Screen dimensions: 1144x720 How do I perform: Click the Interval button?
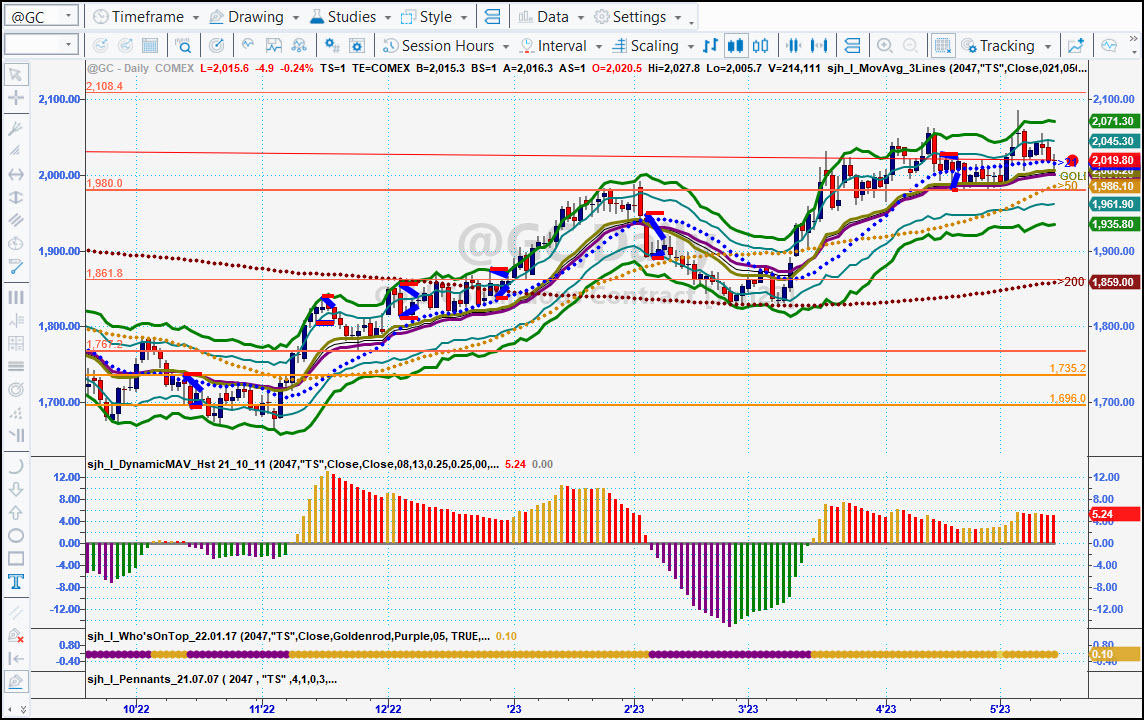tap(553, 46)
